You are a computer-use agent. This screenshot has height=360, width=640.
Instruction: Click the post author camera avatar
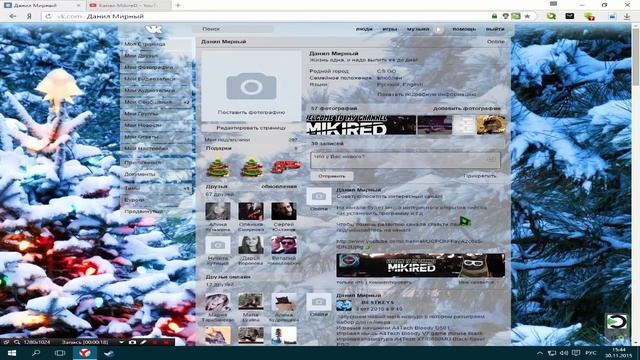tap(319, 196)
